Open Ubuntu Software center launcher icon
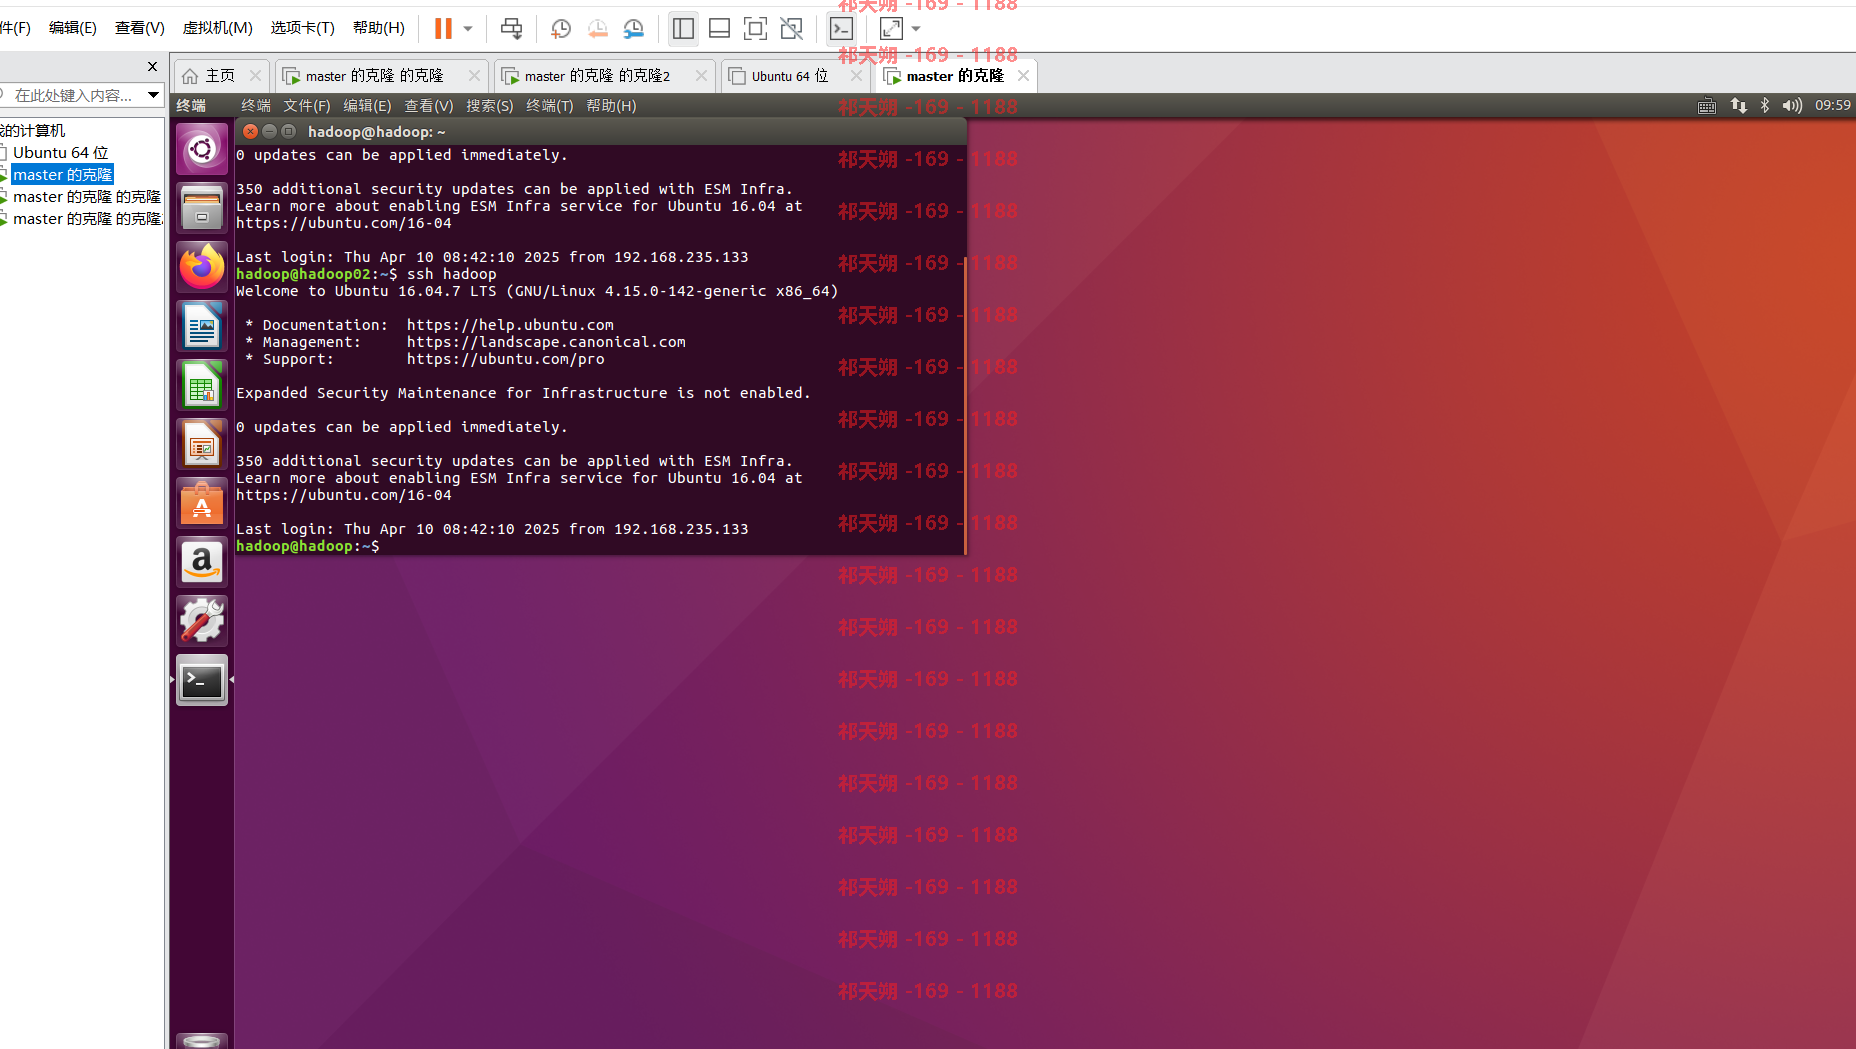1856x1049 pixels. (x=202, y=503)
